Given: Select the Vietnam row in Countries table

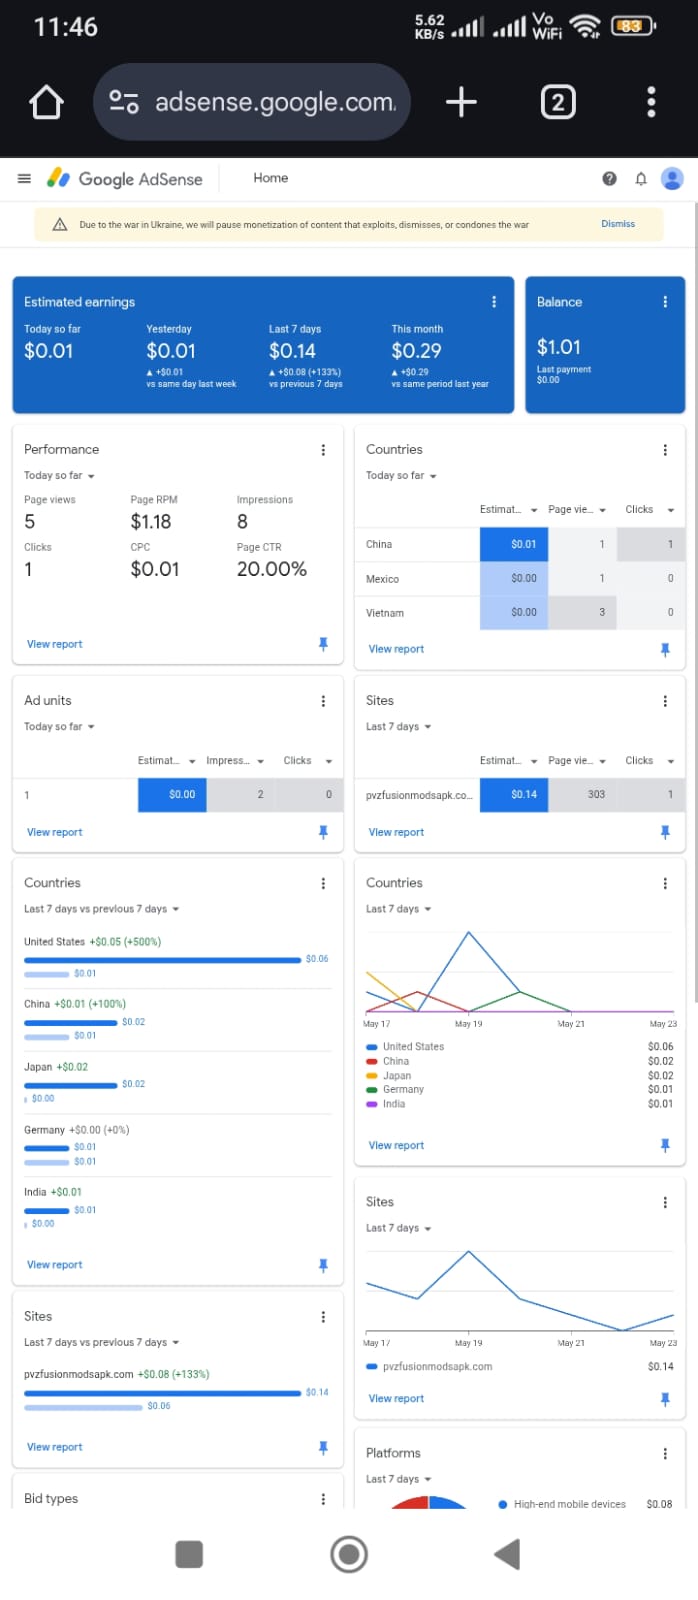Looking at the screenshot, I should tap(520, 613).
